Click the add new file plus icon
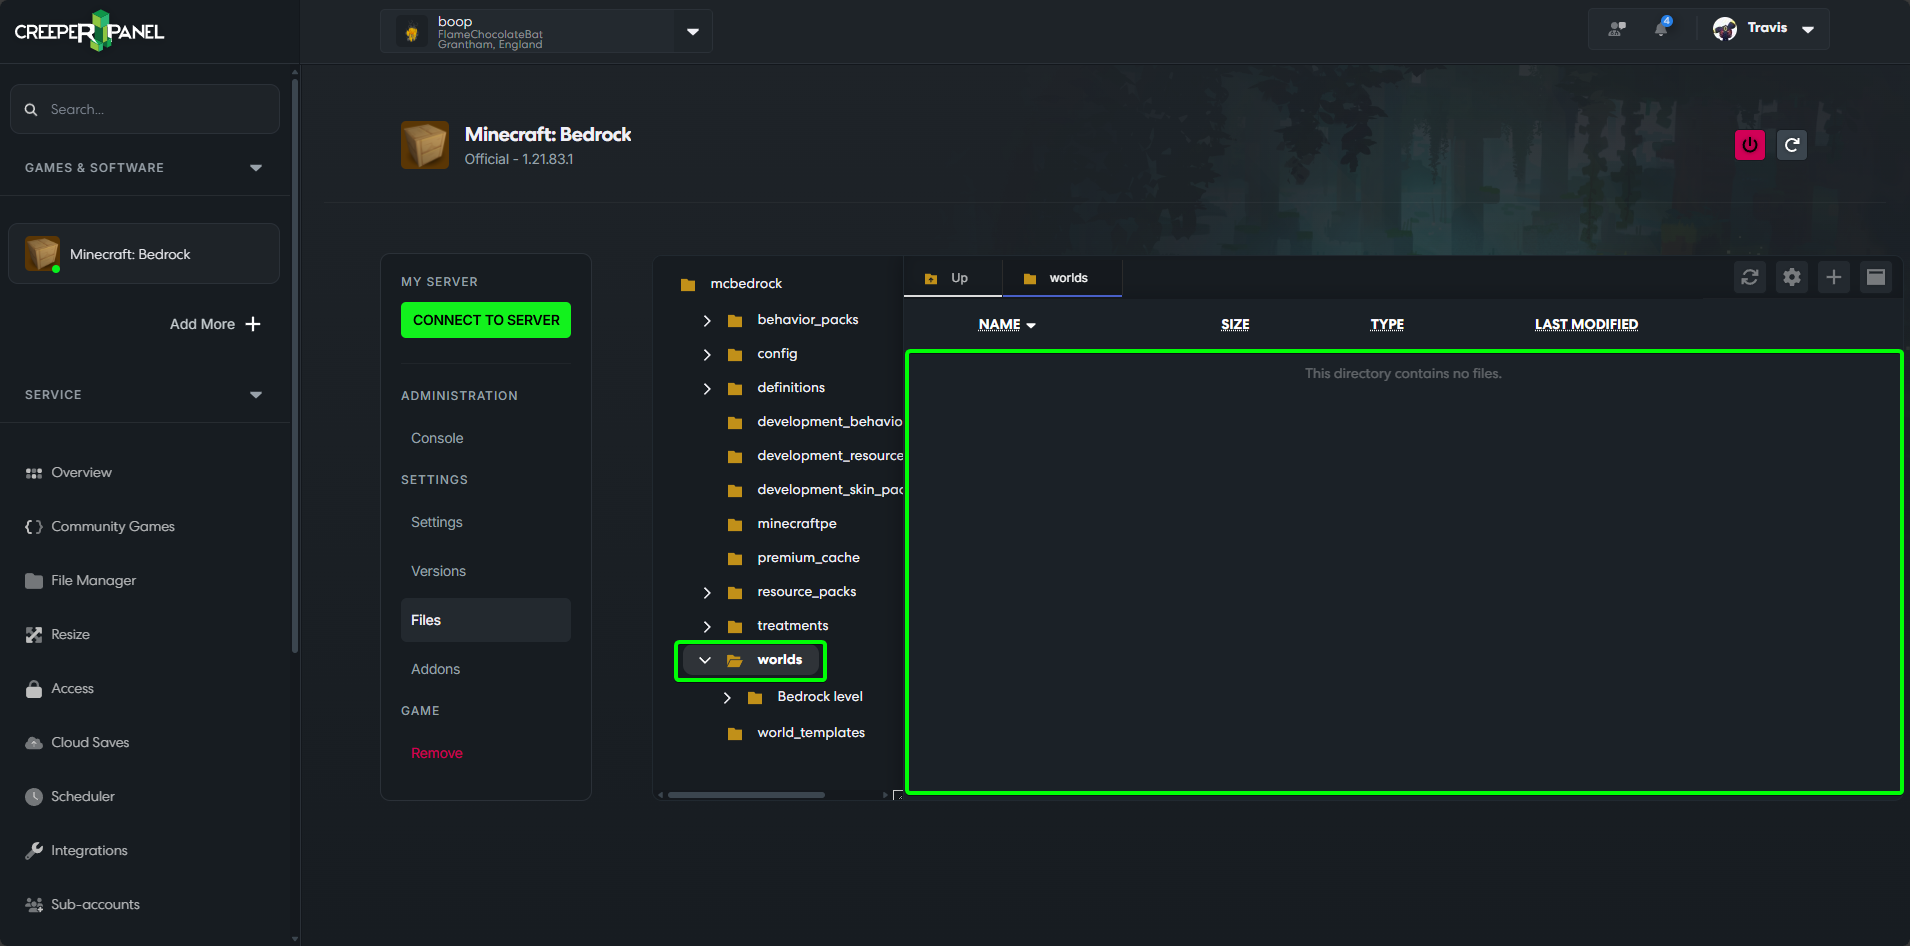 (1833, 277)
